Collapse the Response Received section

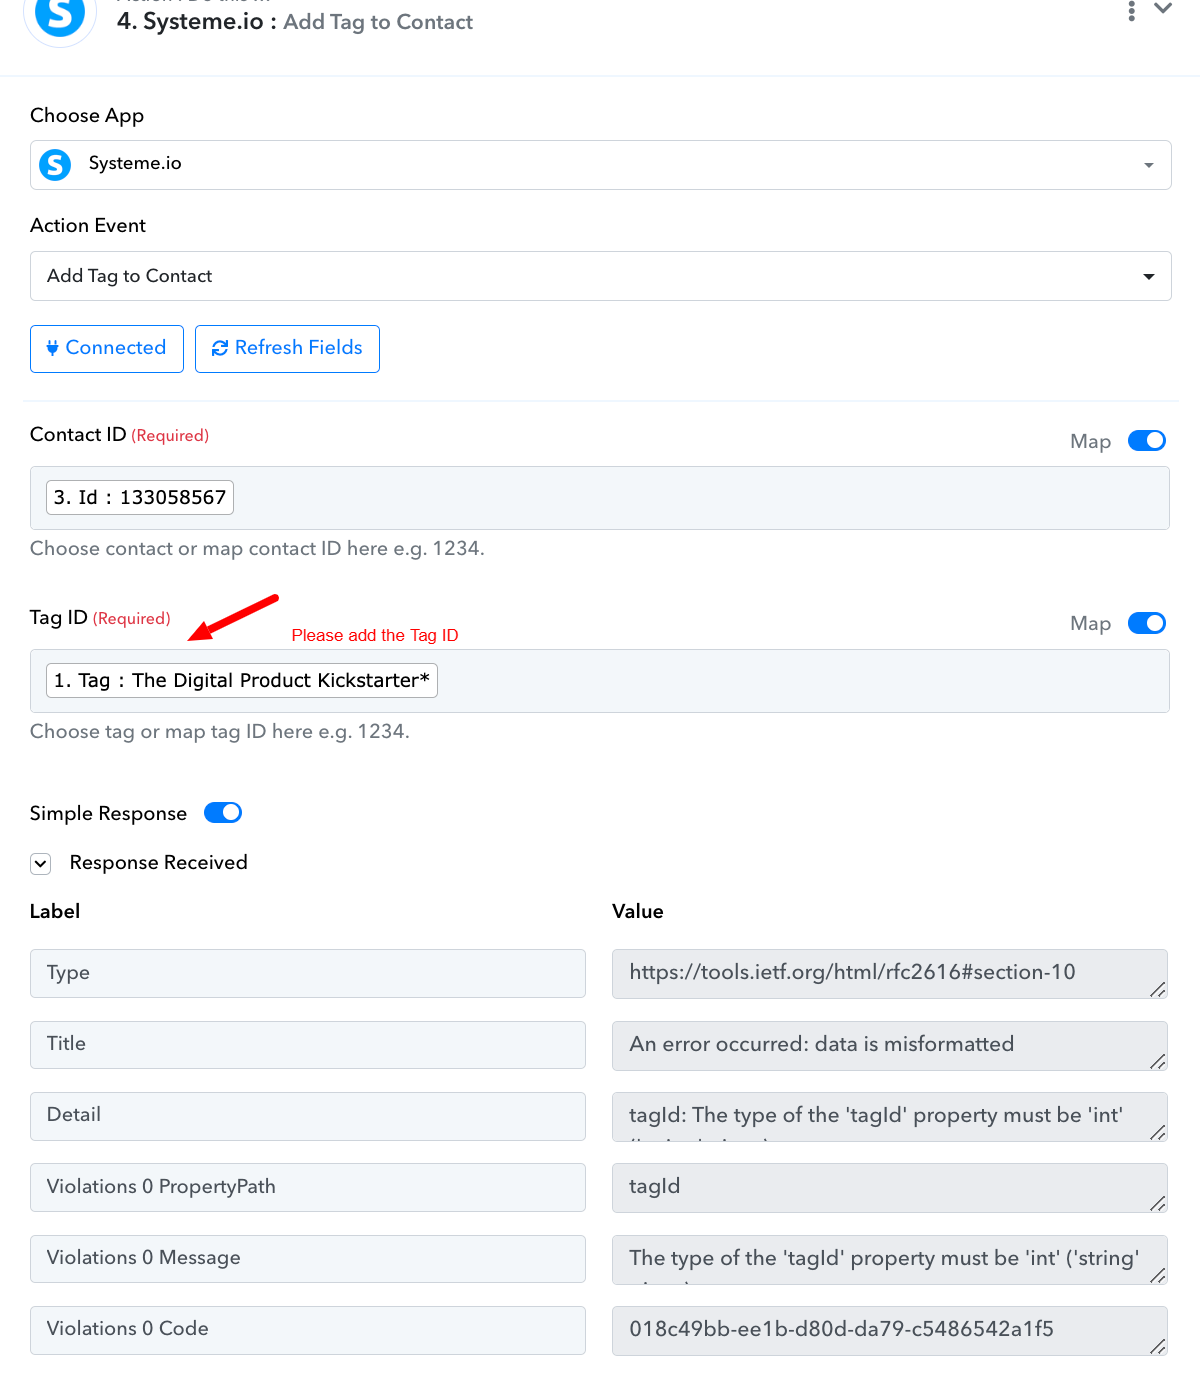click(x=41, y=864)
